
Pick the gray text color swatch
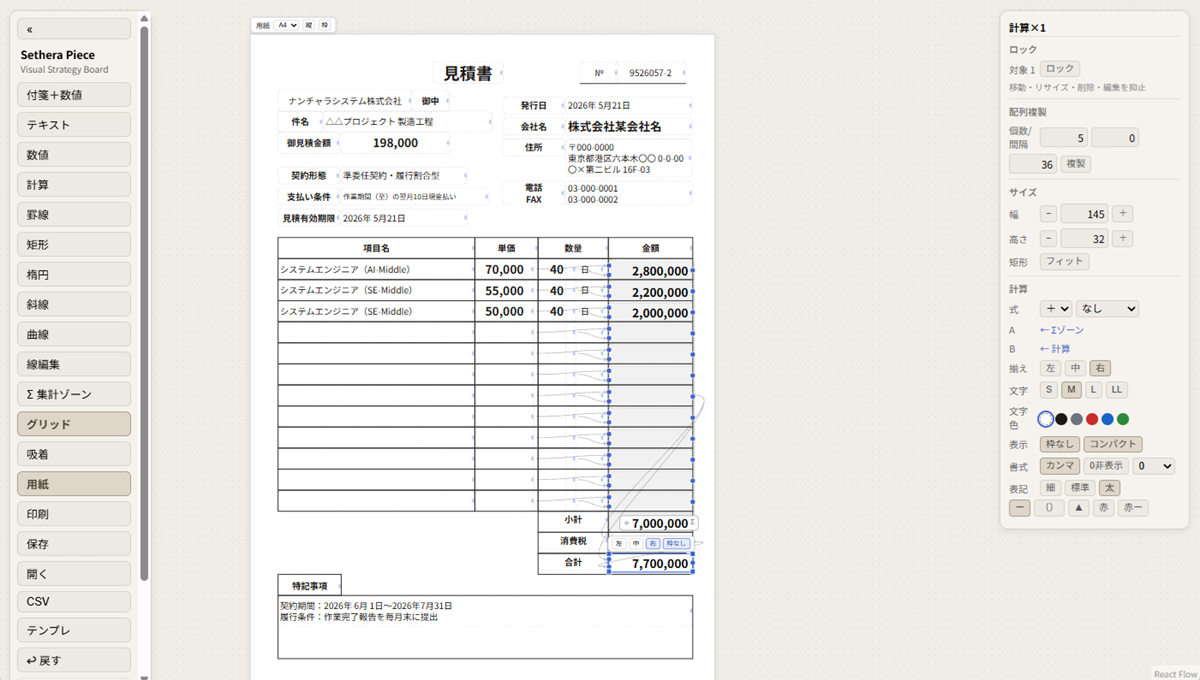pos(1077,419)
